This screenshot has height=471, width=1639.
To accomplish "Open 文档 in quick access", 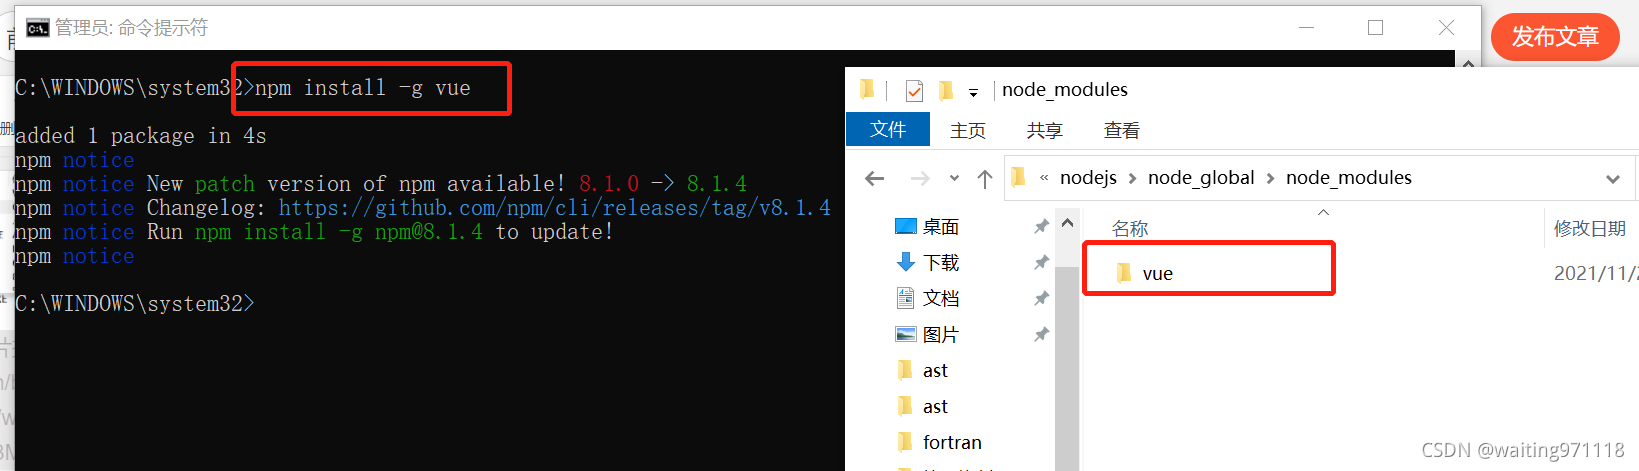I will pos(926,299).
